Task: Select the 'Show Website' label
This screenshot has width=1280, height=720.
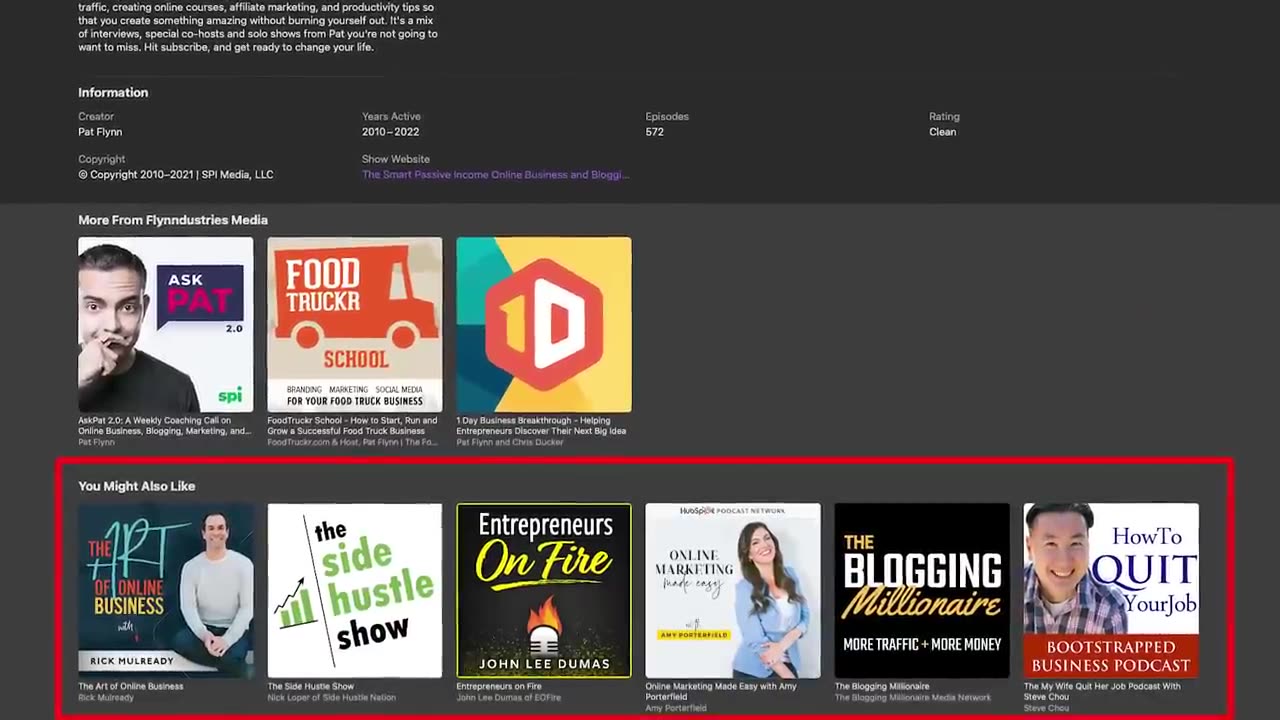Action: 396,159
